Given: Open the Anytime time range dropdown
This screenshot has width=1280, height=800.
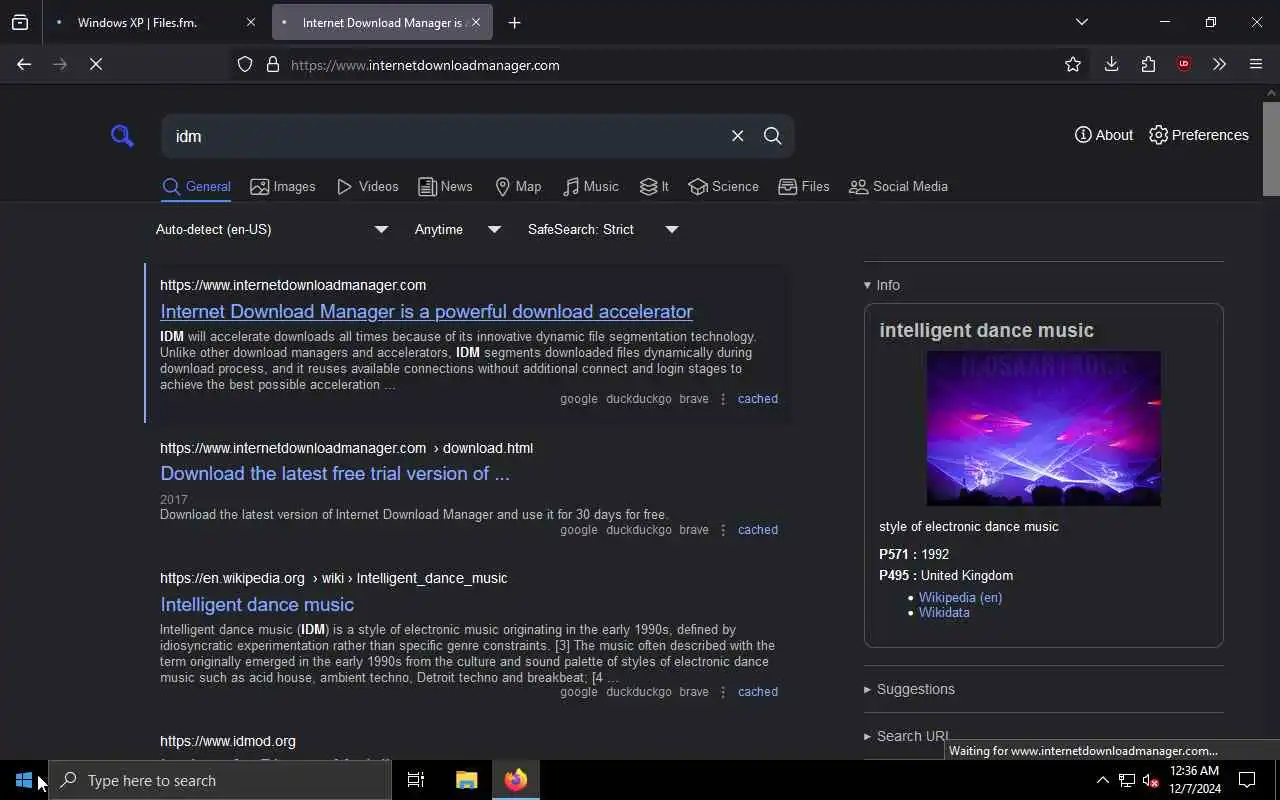Looking at the screenshot, I should click(458, 230).
